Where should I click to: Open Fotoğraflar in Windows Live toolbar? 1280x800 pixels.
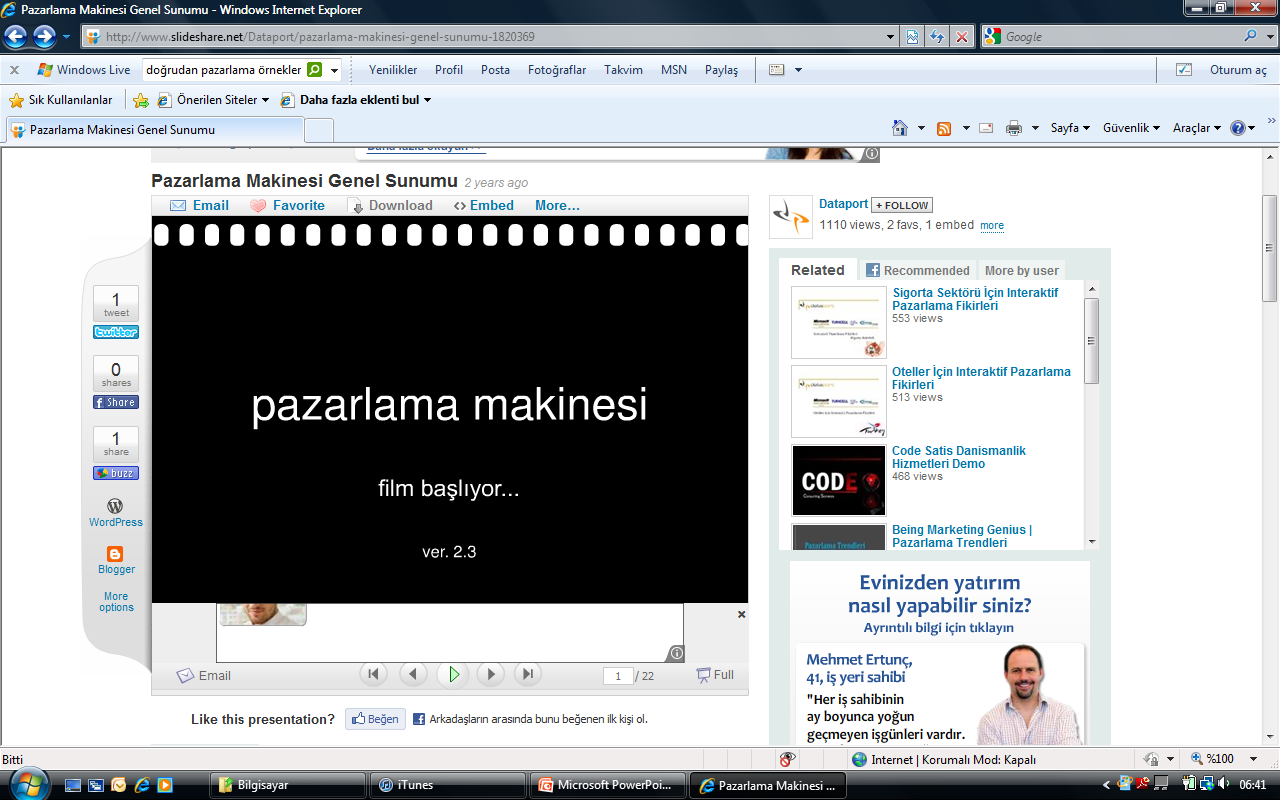pos(557,70)
